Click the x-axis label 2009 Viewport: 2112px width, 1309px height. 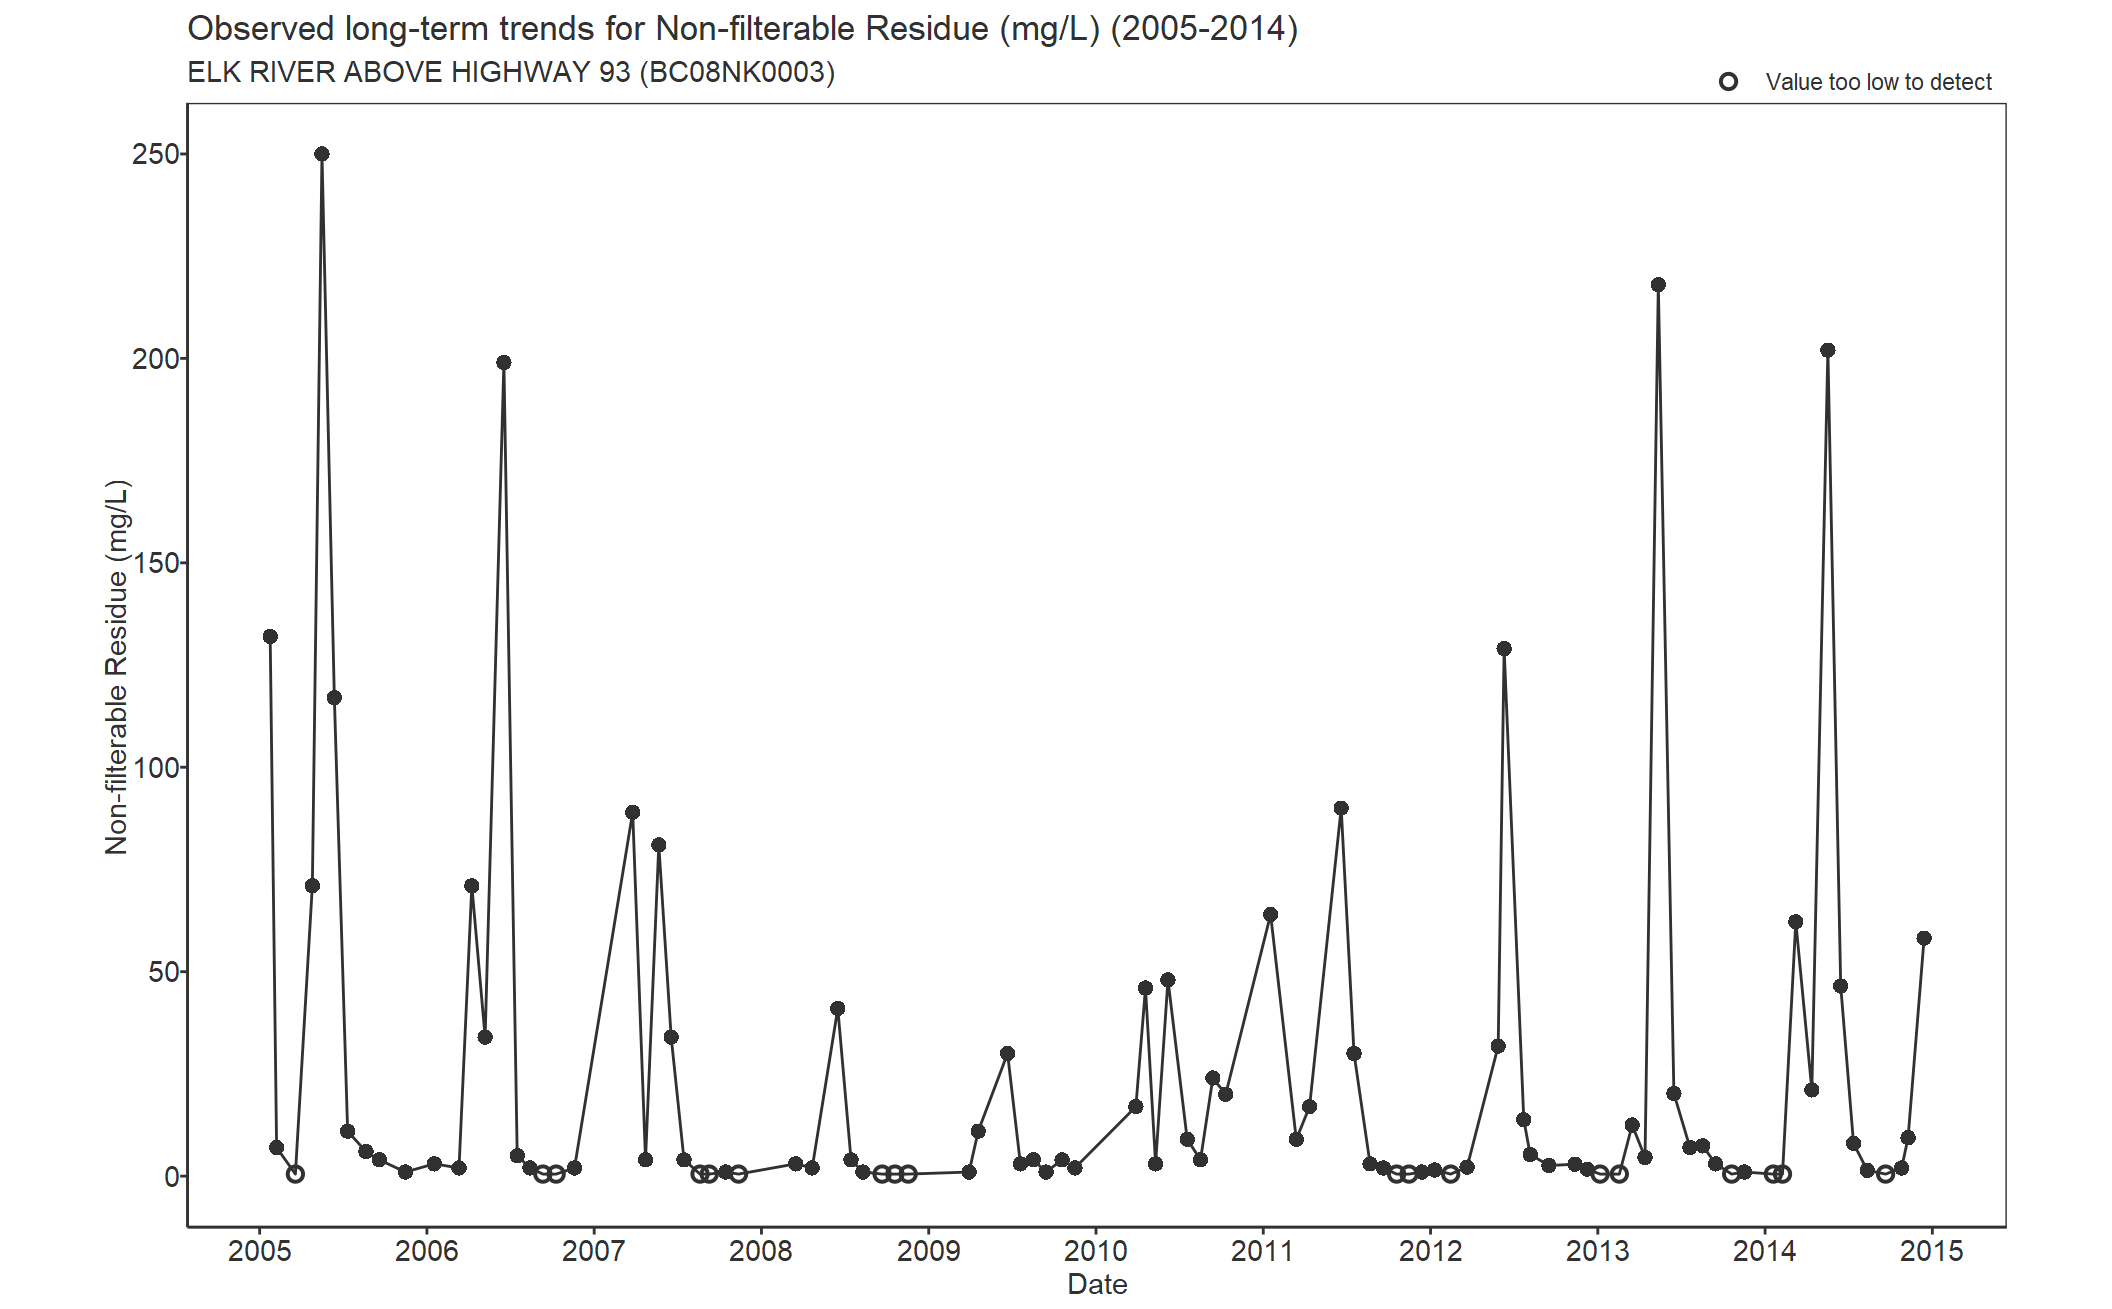928,1251
